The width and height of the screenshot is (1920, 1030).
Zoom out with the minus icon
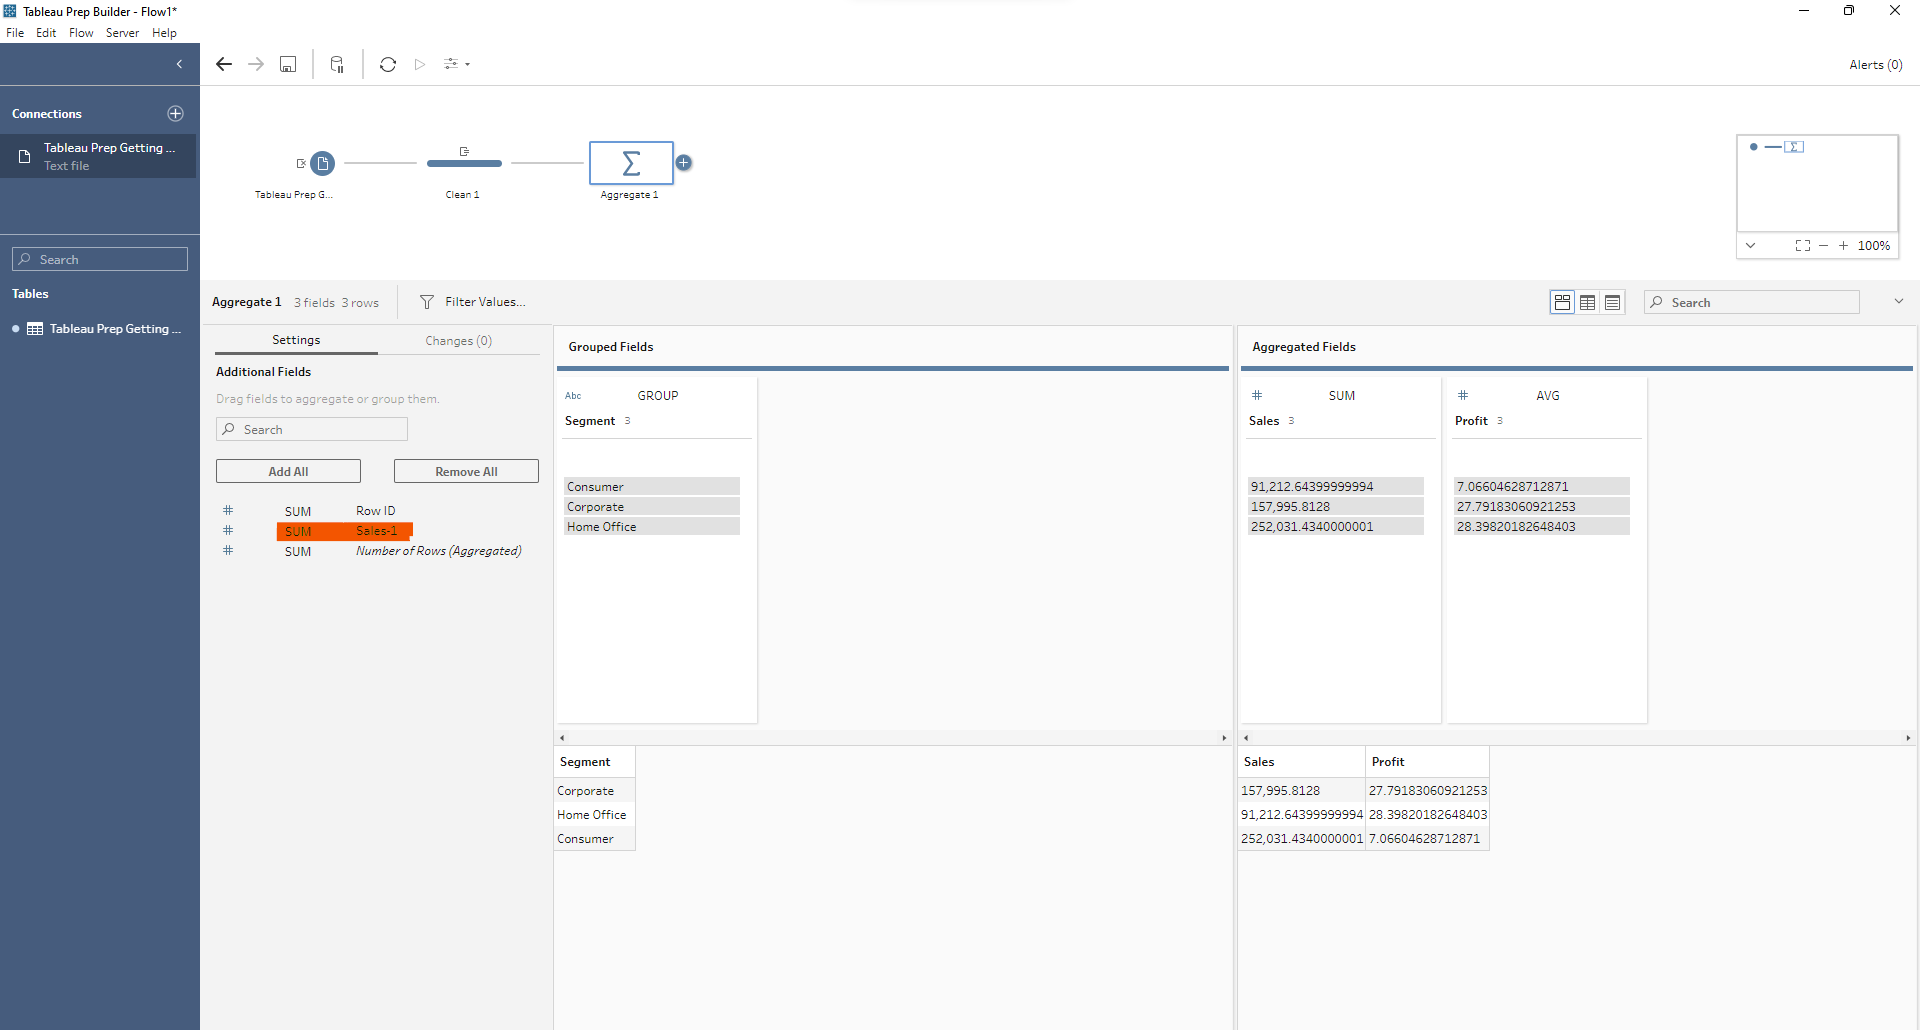point(1823,245)
